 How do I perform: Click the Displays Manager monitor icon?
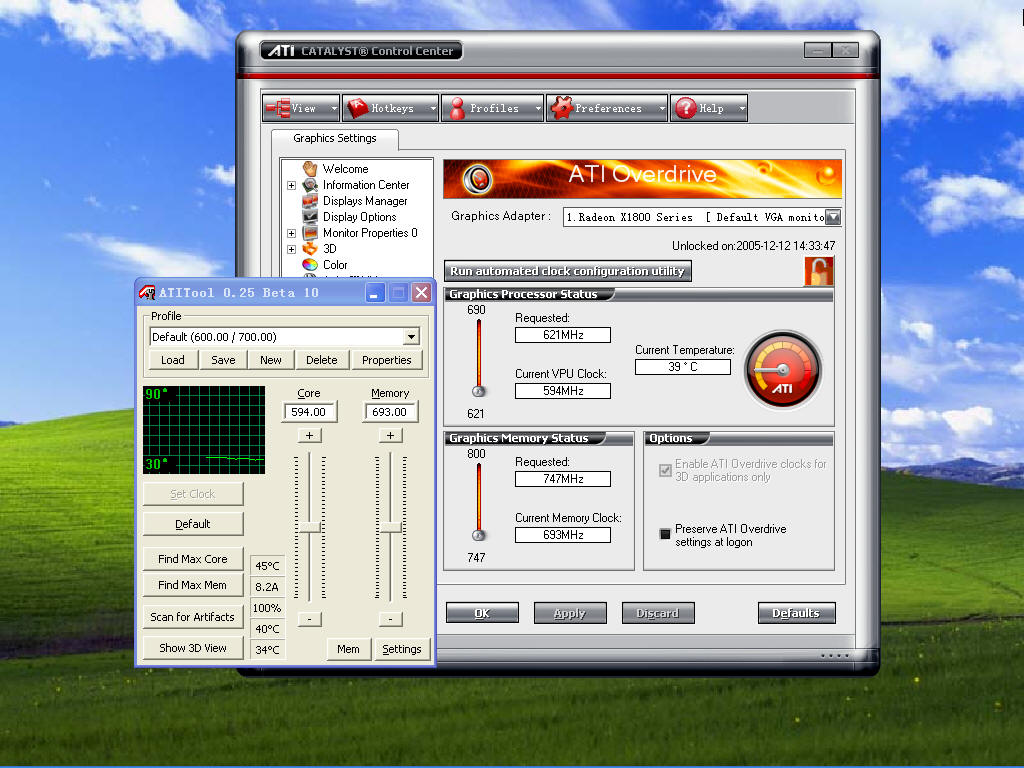(310, 201)
